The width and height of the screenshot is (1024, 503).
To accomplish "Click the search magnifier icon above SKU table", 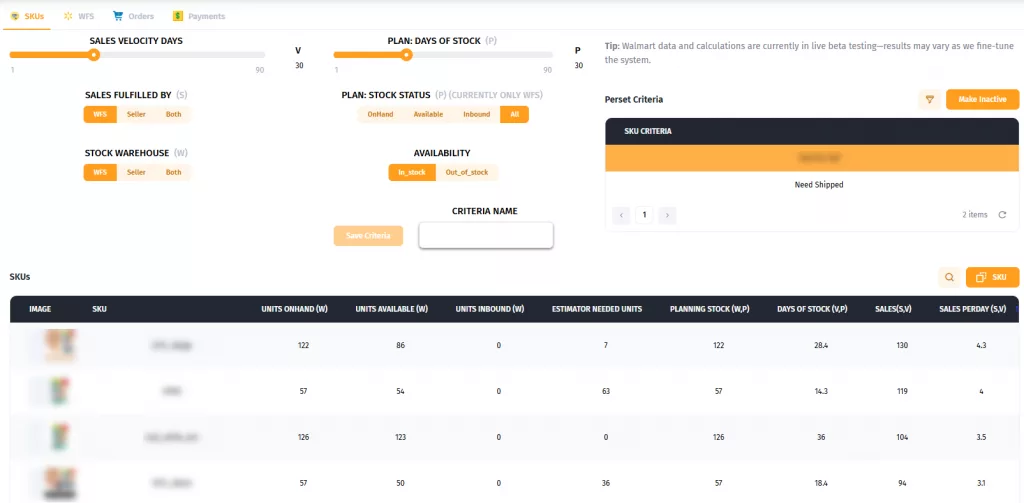I will (x=949, y=277).
